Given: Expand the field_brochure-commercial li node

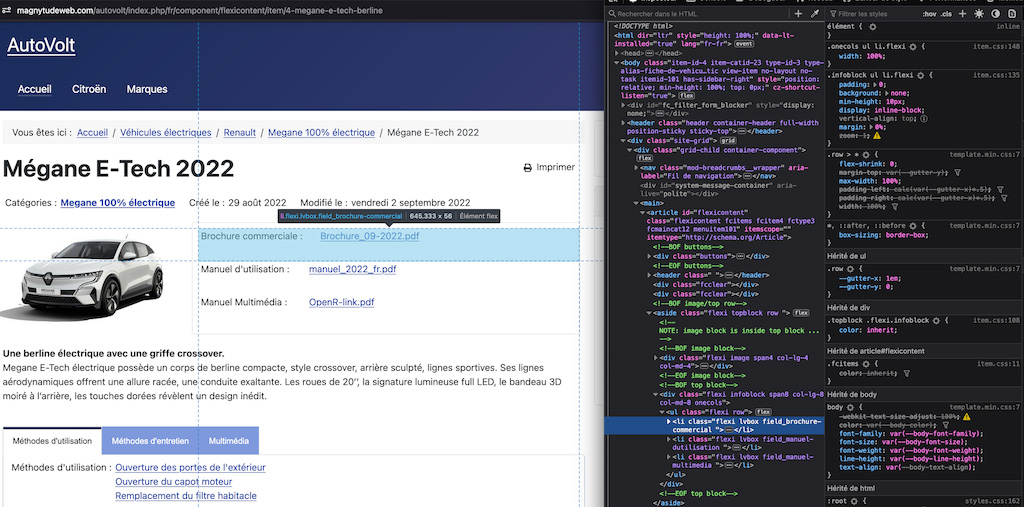Looking at the screenshot, I should point(668,422).
